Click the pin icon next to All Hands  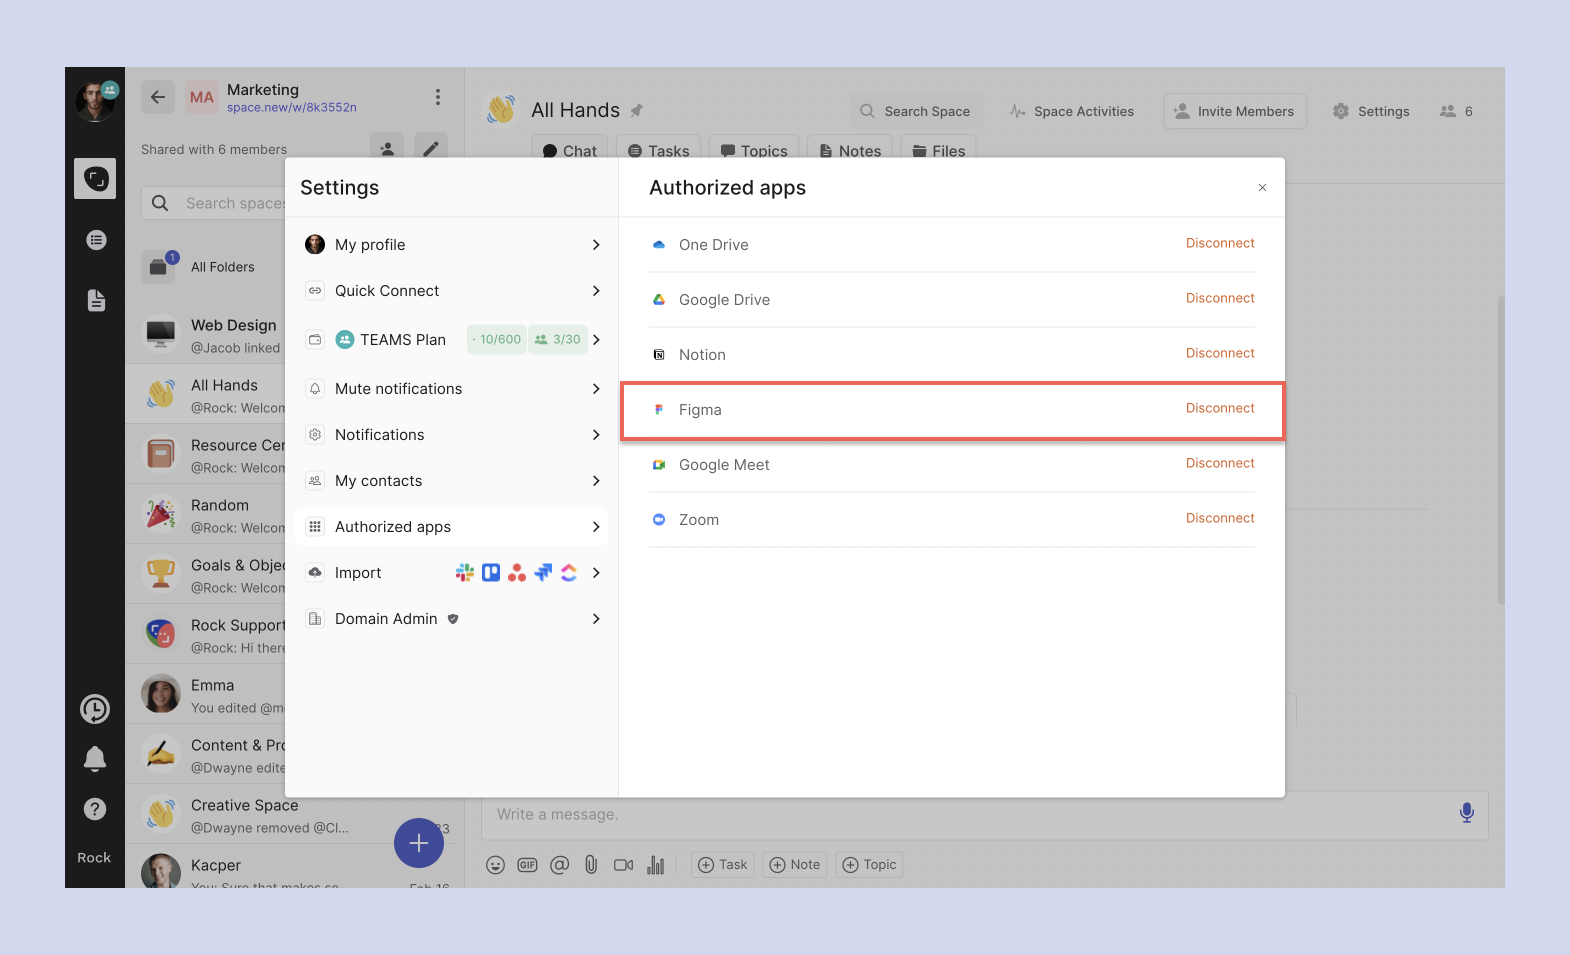(x=636, y=110)
